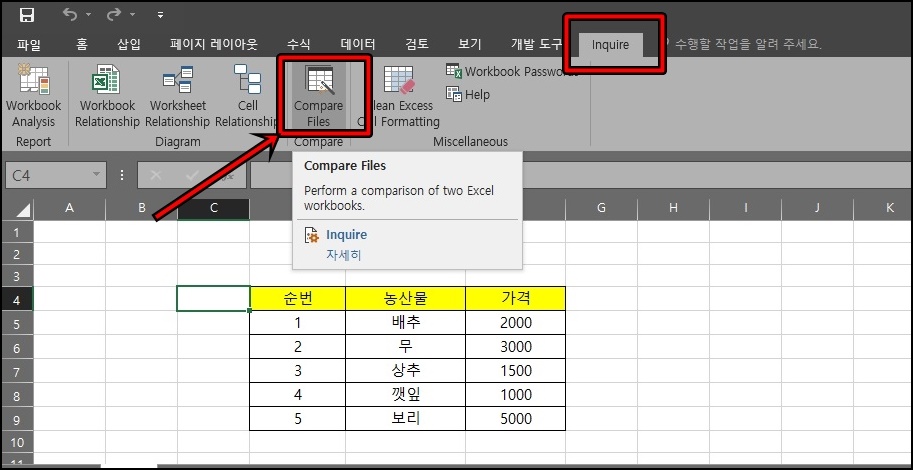Switch to the 삽입 ribbon tab
913x470 pixels.
pyautogui.click(x=129, y=44)
